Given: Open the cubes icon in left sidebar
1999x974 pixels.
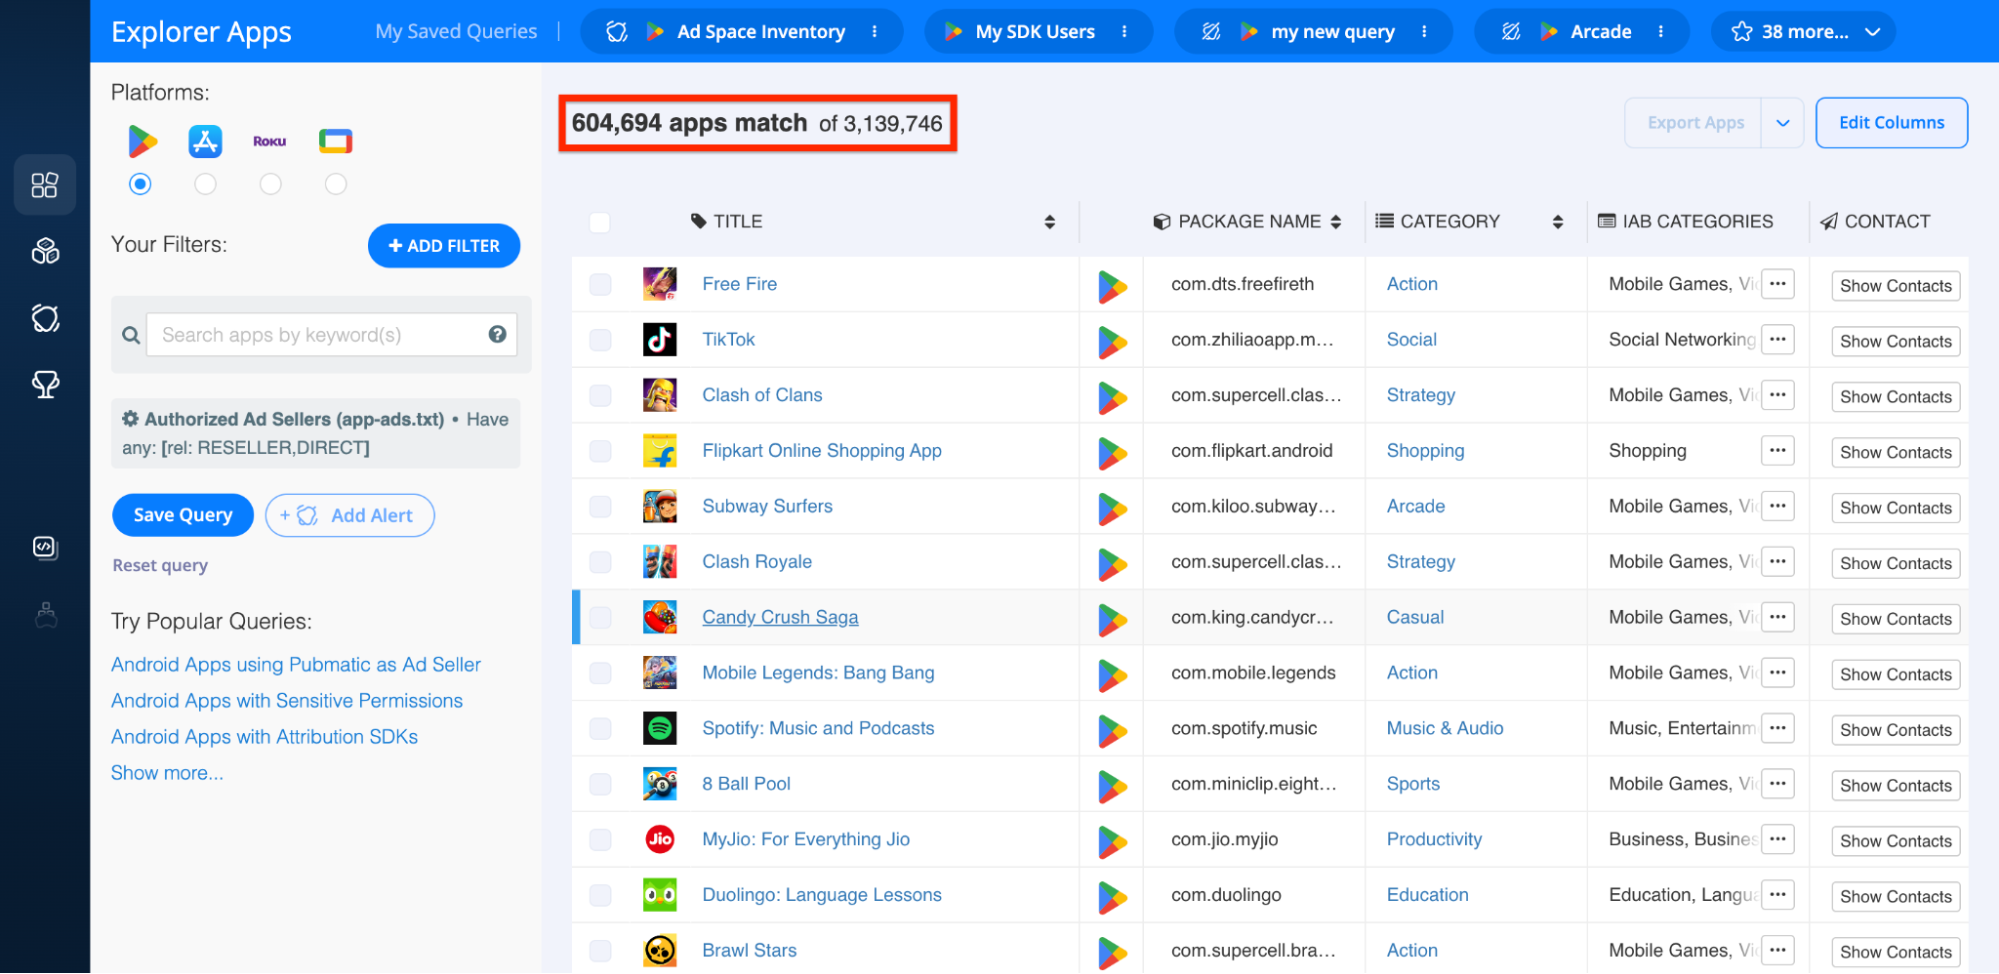Looking at the screenshot, I should tap(45, 251).
